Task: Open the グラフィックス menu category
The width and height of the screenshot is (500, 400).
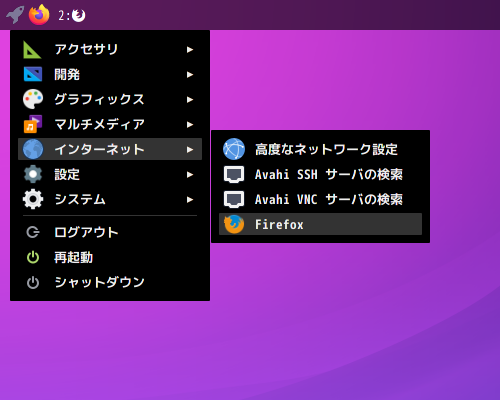Action: click(x=110, y=99)
